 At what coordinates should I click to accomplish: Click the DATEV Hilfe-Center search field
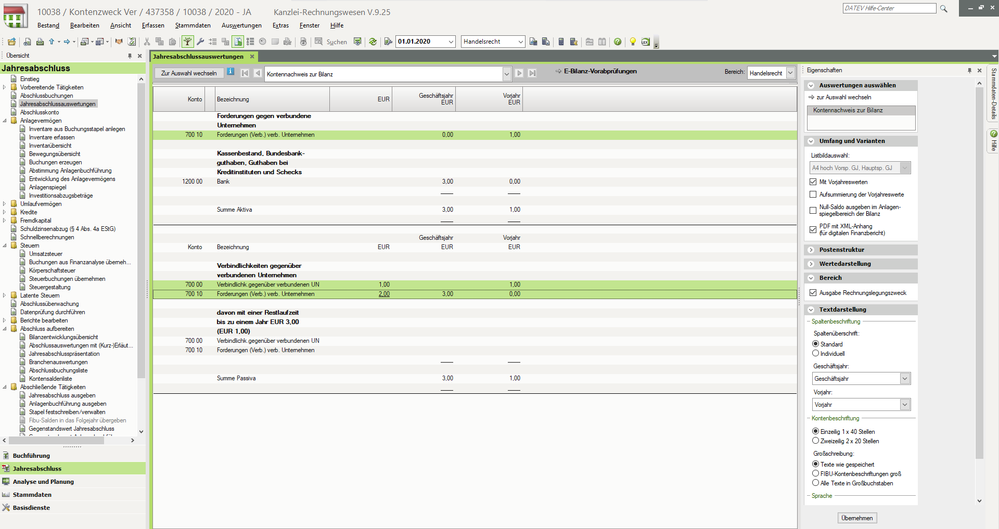point(889,8)
